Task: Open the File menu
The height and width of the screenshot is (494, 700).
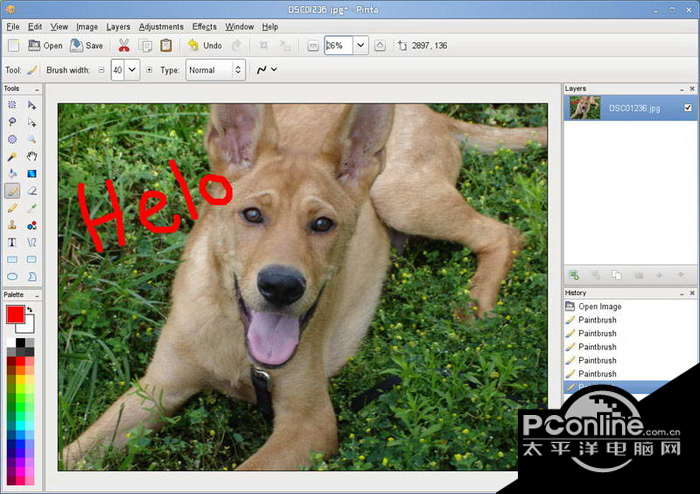Action: pyautogui.click(x=13, y=27)
